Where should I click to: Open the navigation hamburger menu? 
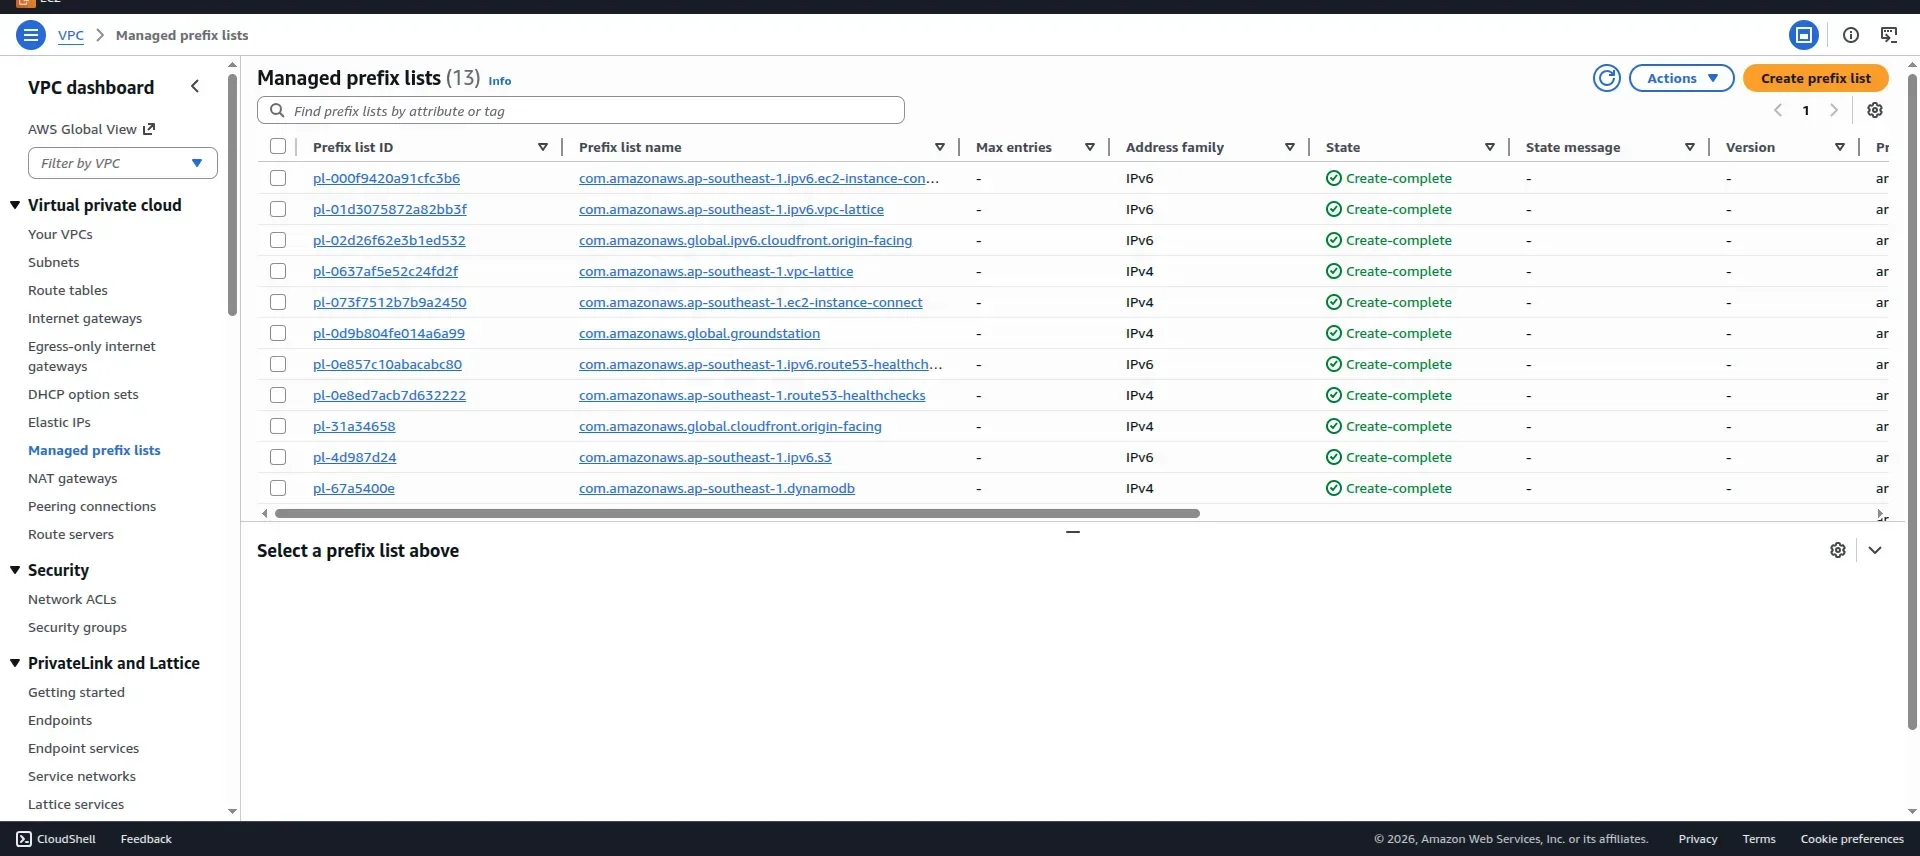(x=31, y=35)
